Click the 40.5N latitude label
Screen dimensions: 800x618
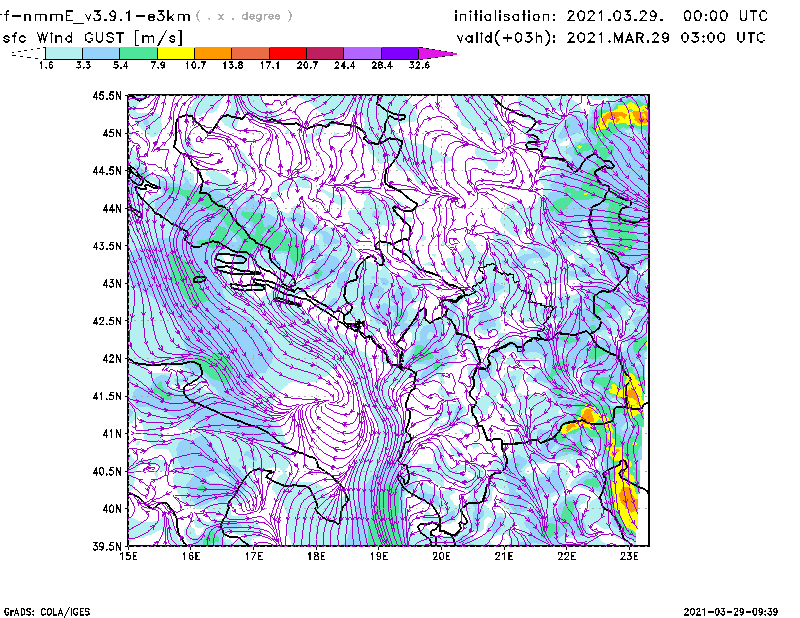point(107,471)
